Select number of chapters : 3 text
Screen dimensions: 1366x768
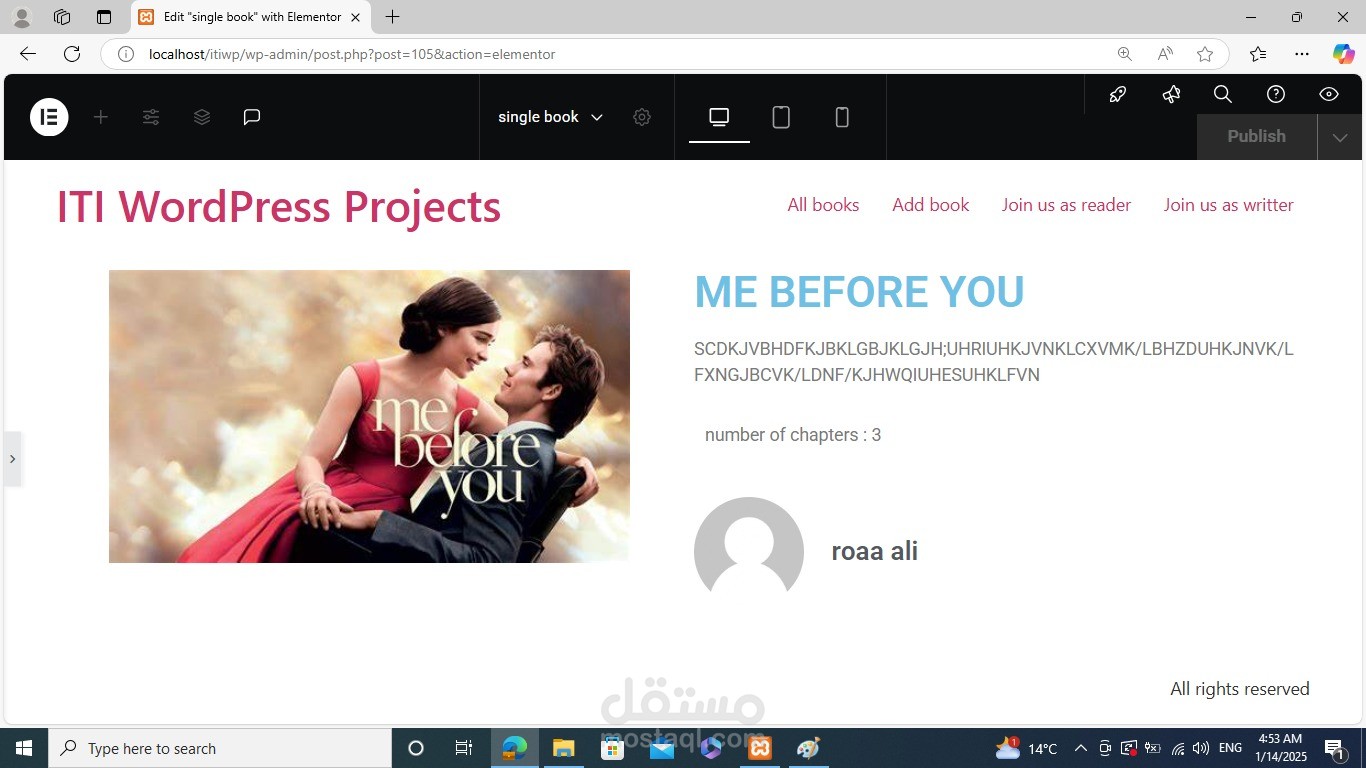click(793, 435)
